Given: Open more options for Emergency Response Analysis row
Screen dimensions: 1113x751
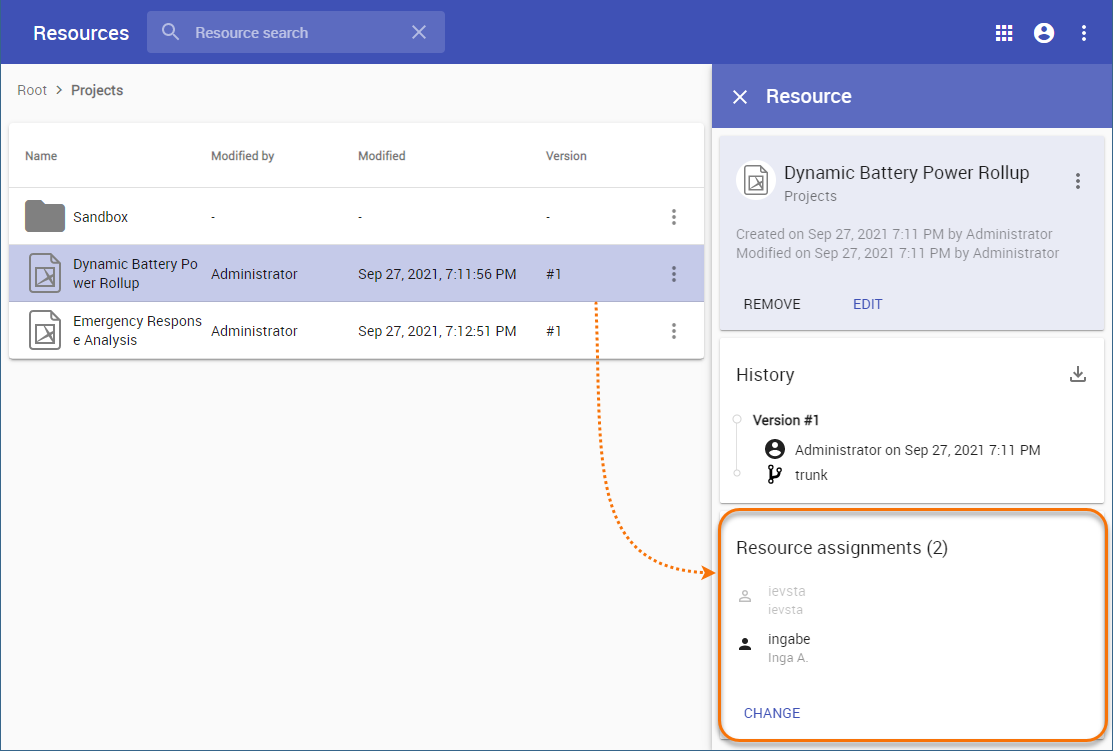Looking at the screenshot, I should point(674,331).
